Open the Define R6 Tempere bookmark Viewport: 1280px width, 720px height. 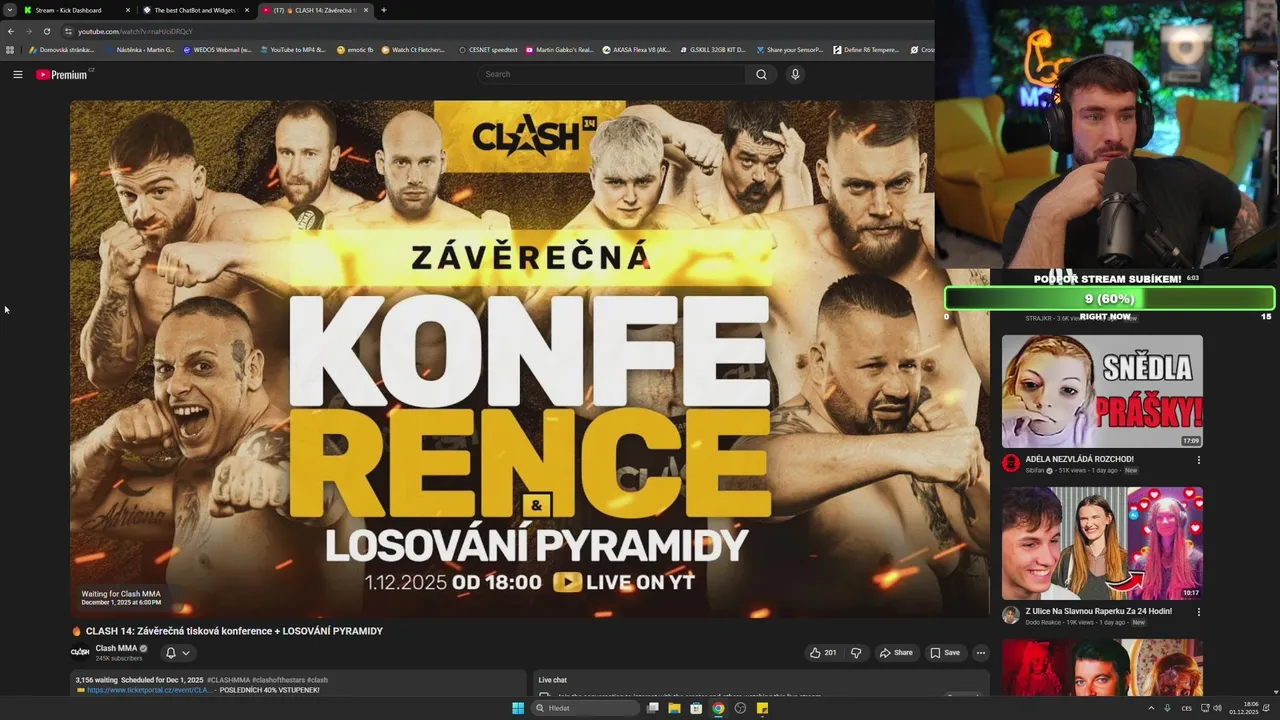pos(866,49)
